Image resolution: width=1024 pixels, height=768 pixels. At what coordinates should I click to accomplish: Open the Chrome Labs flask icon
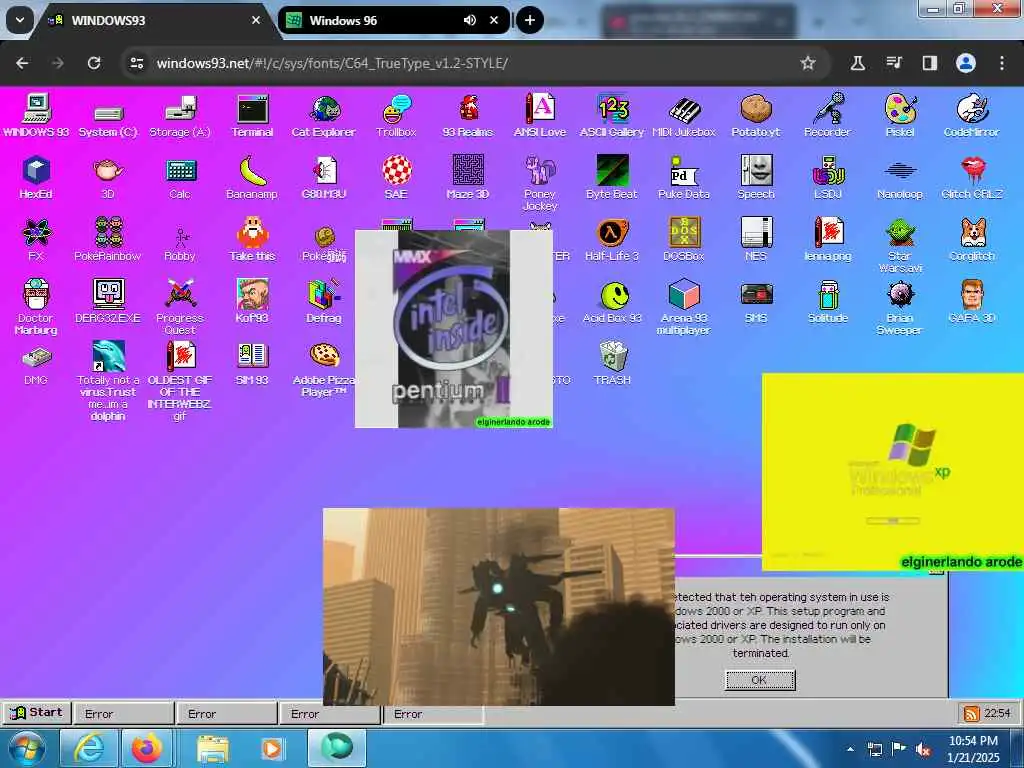point(857,63)
